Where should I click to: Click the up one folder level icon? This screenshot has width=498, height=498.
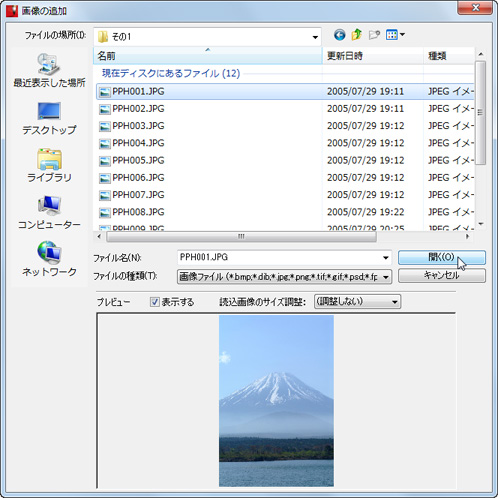pos(356,35)
